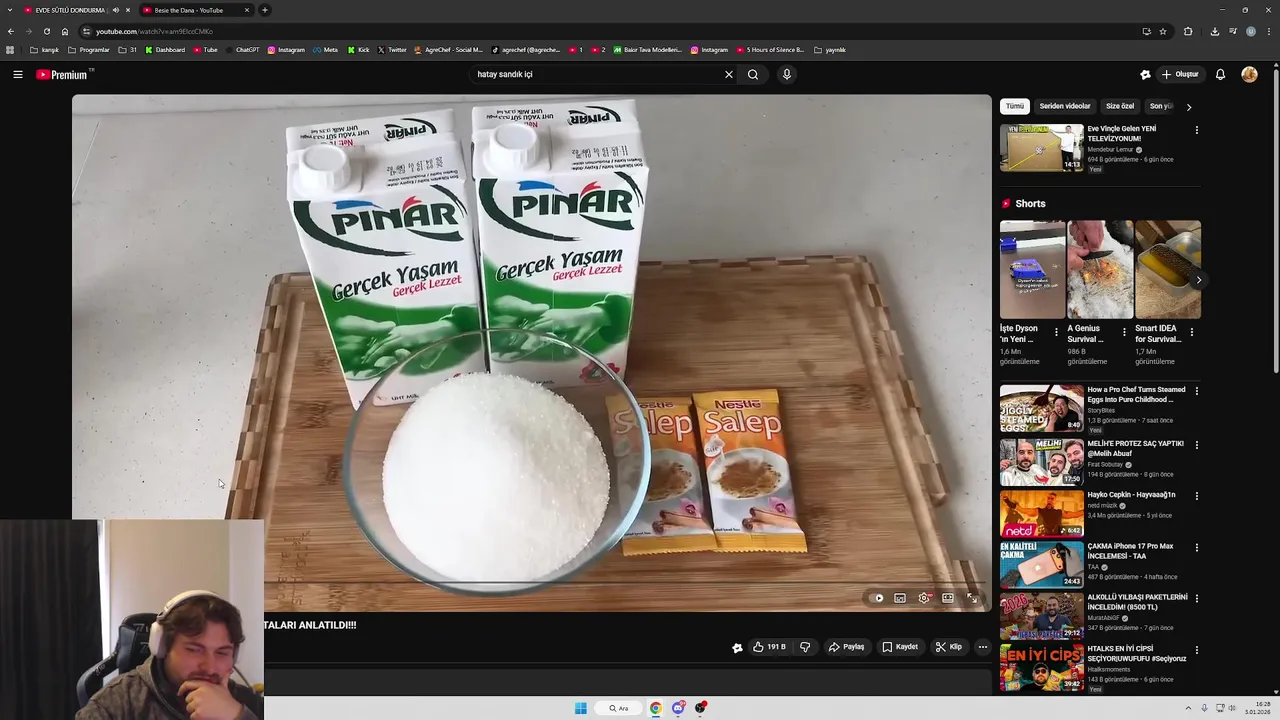Select the Tümü filter chip
The width and height of the screenshot is (1280, 720).
[1014, 106]
